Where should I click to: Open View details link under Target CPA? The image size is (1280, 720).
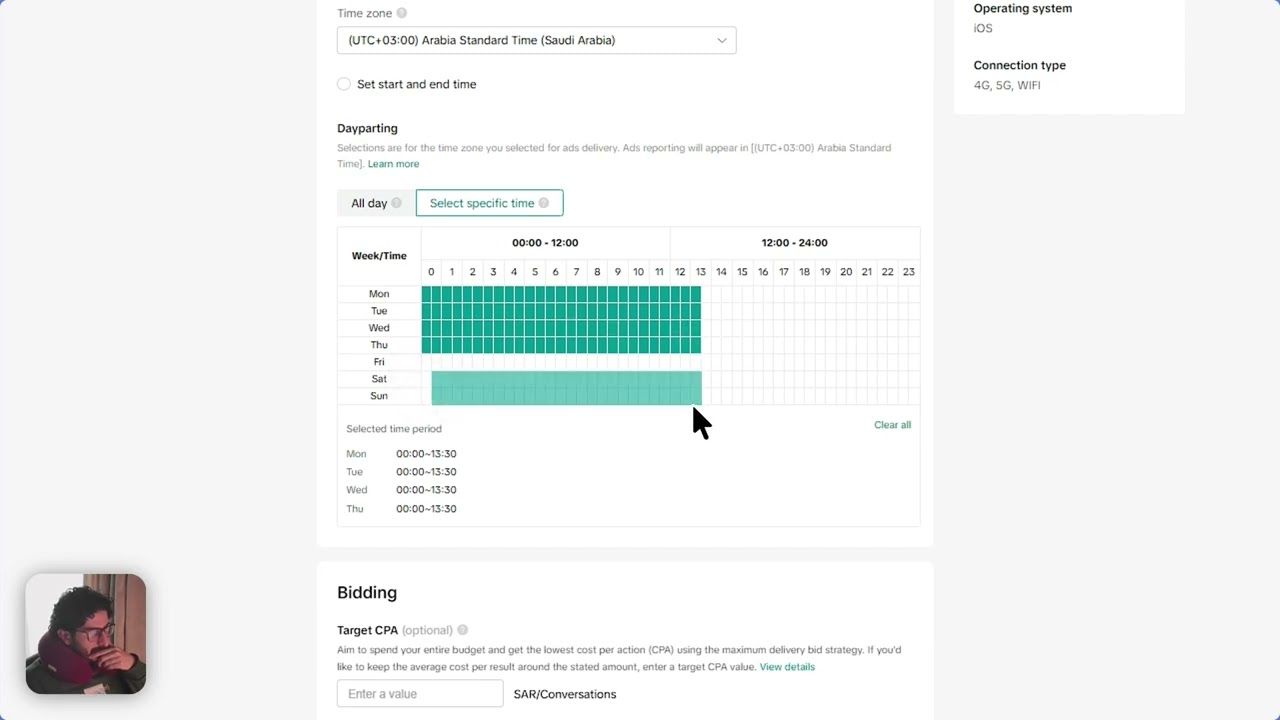[x=787, y=667]
